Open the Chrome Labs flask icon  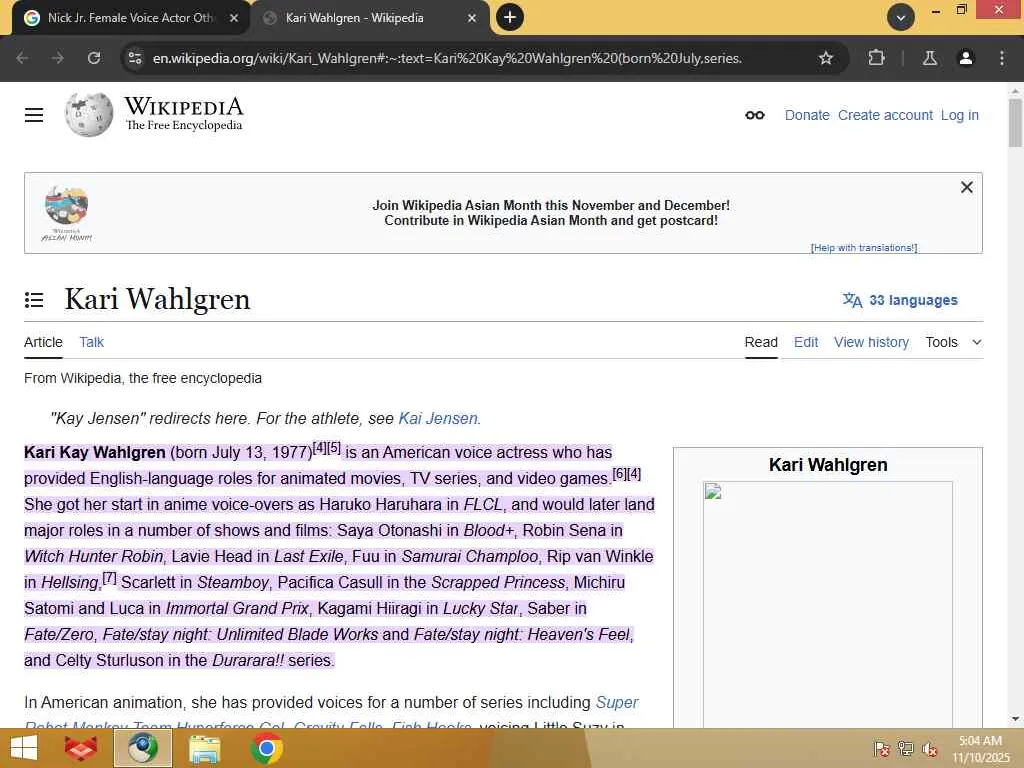click(x=930, y=58)
